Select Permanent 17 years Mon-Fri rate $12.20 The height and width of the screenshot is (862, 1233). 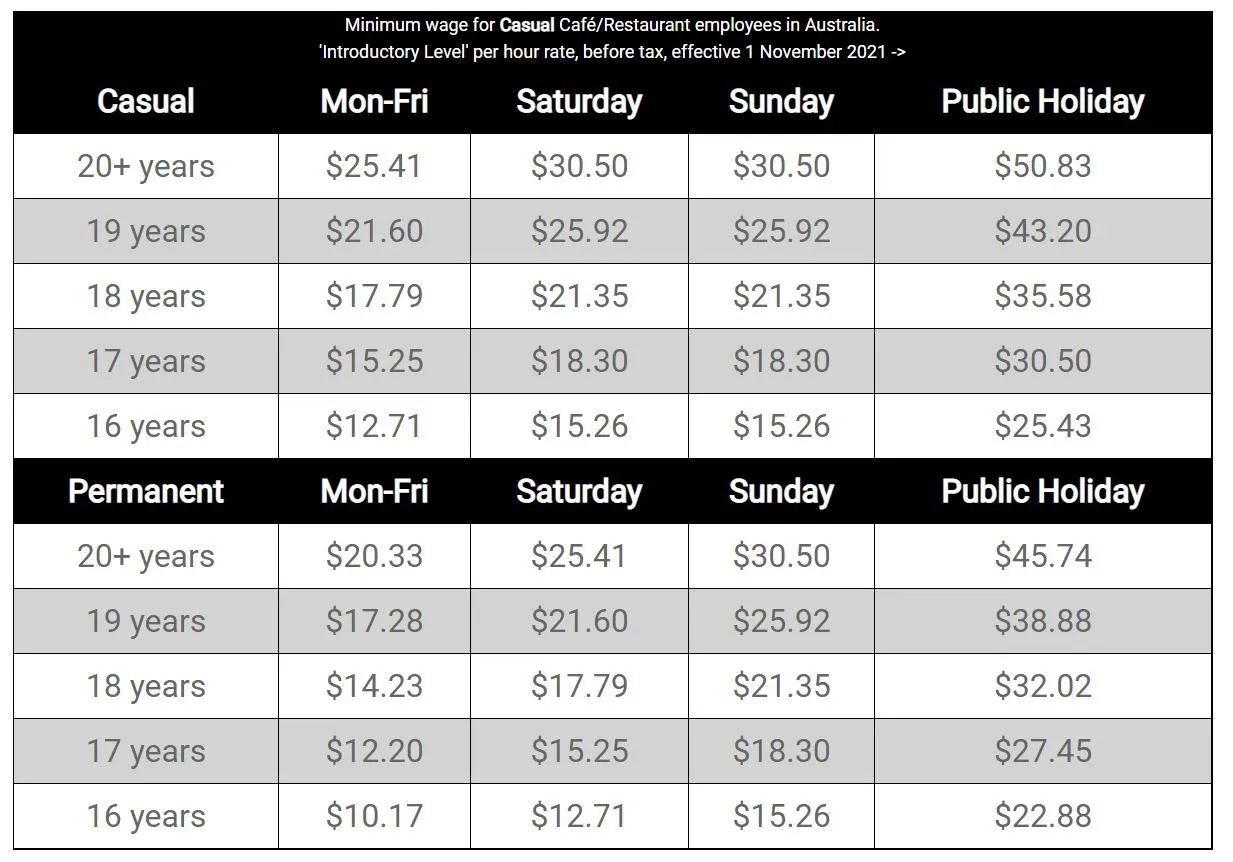(x=374, y=751)
